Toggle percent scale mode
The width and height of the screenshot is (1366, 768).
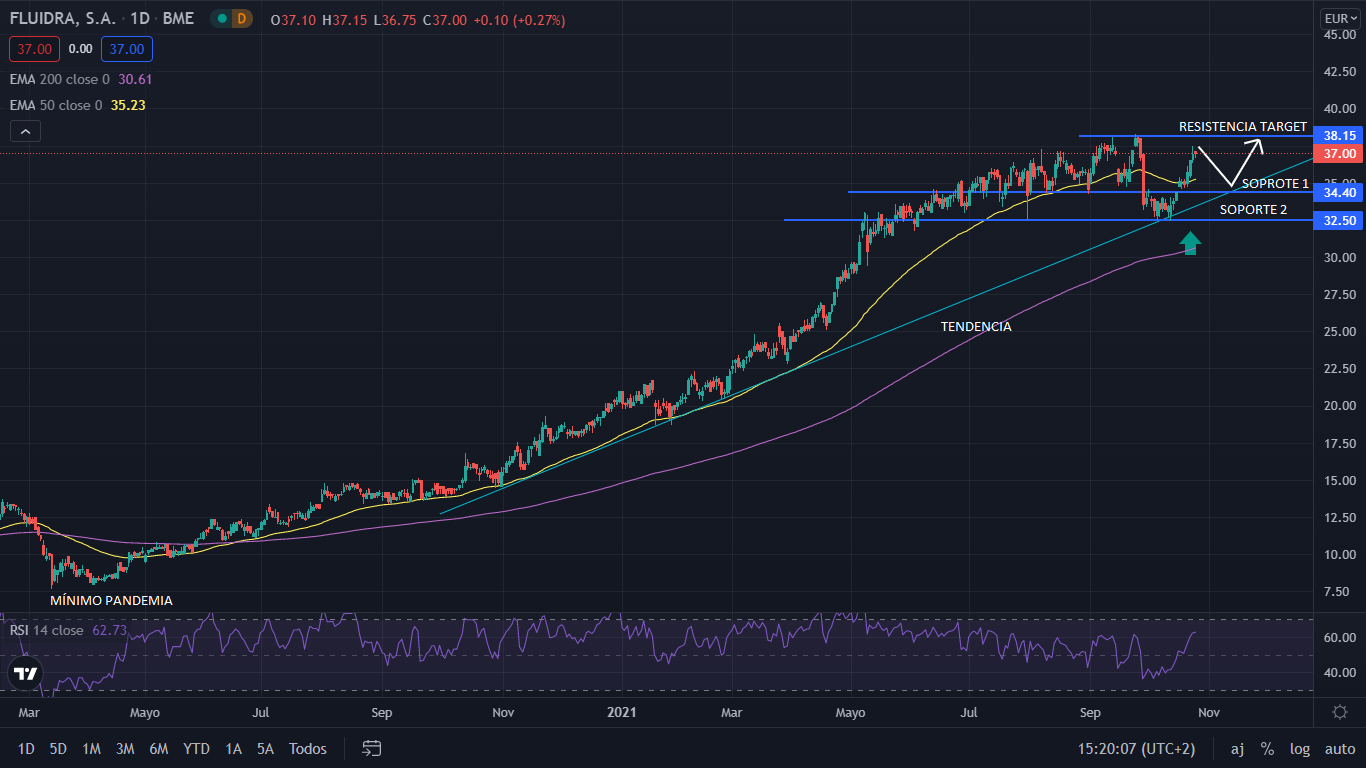click(1267, 748)
